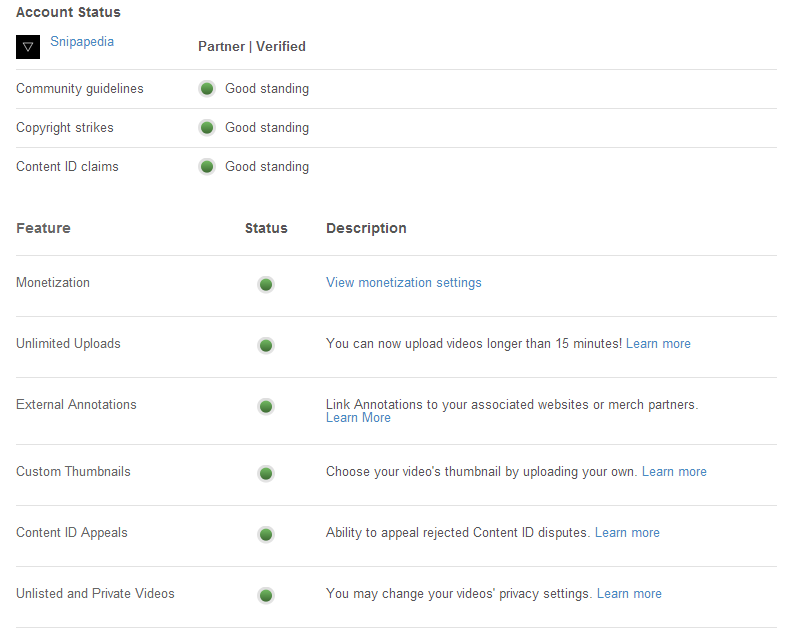Image resolution: width=799 pixels, height=640 pixels.
Task: Open Learn more for Custom Thumbnails
Action: 674,472
